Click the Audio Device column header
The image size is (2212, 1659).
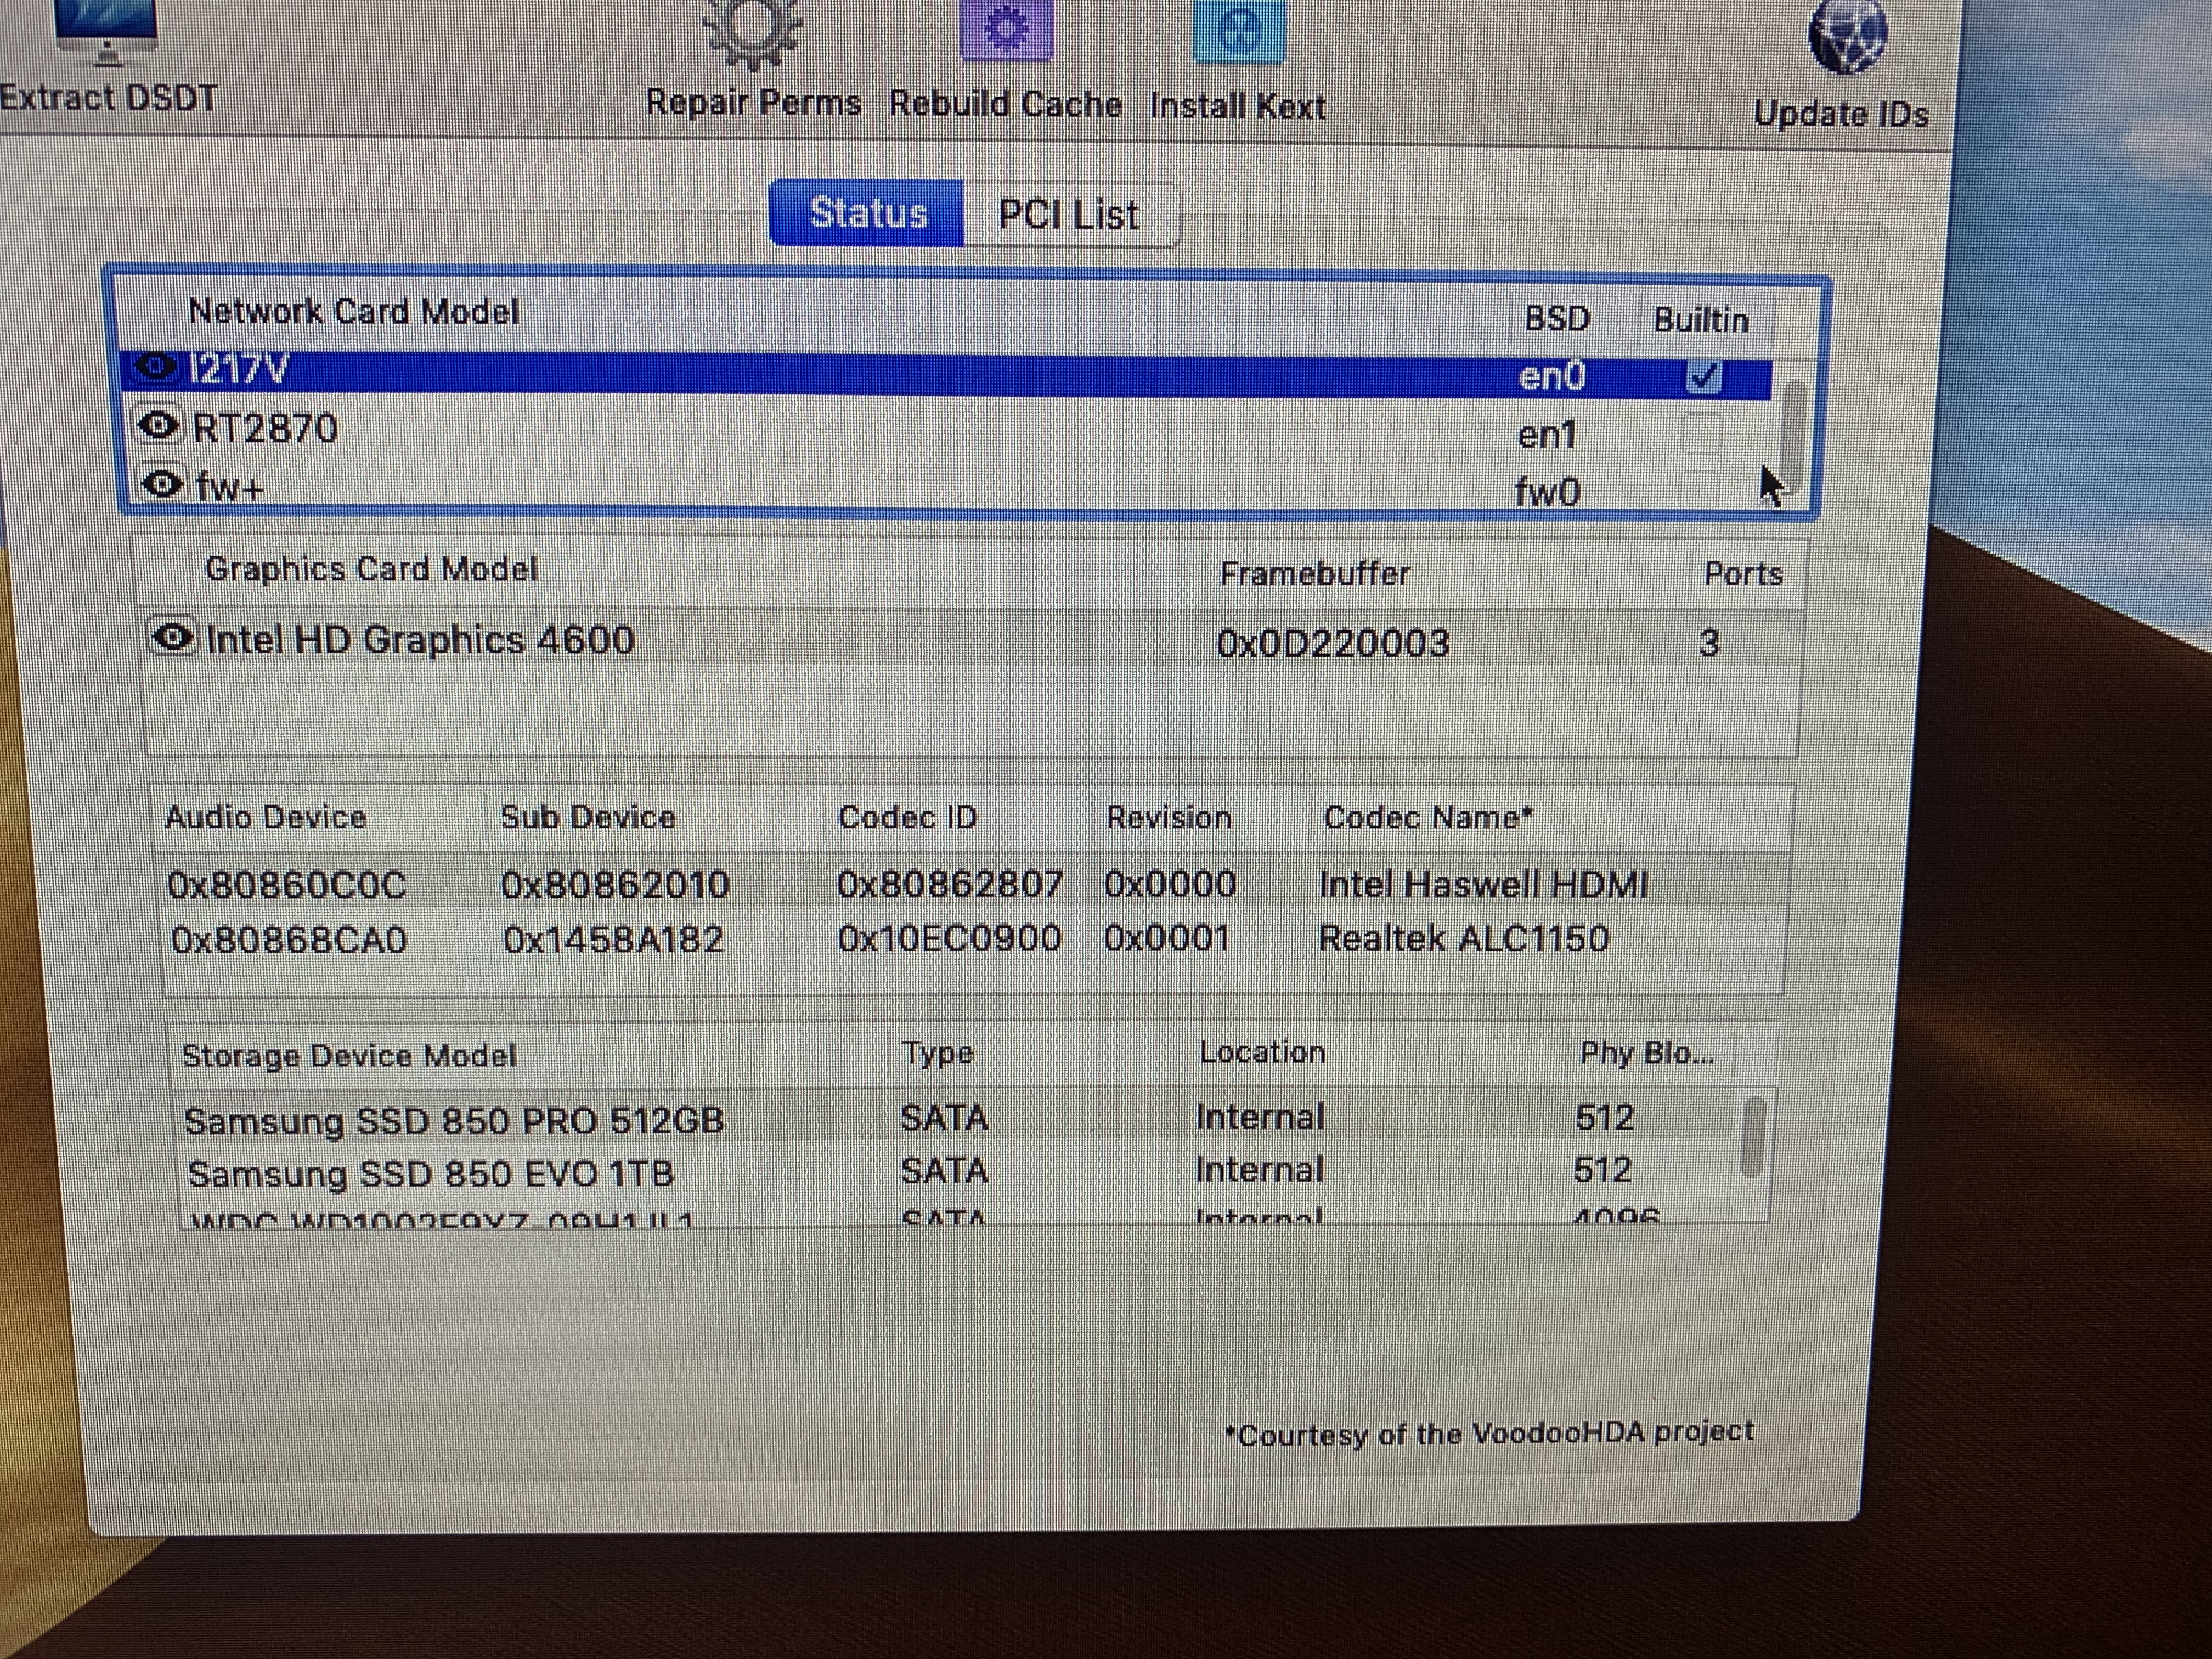coord(266,817)
